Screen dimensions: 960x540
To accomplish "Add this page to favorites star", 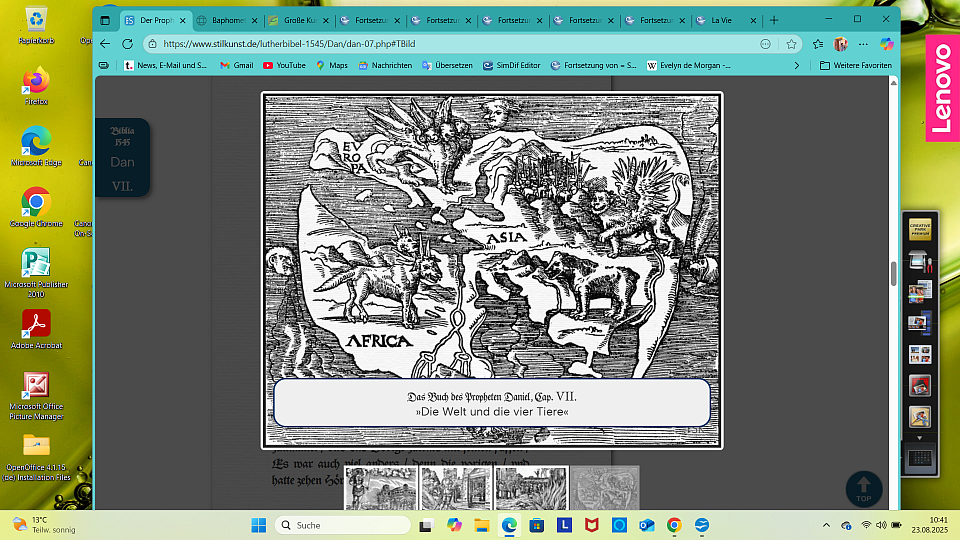I will tap(791, 44).
